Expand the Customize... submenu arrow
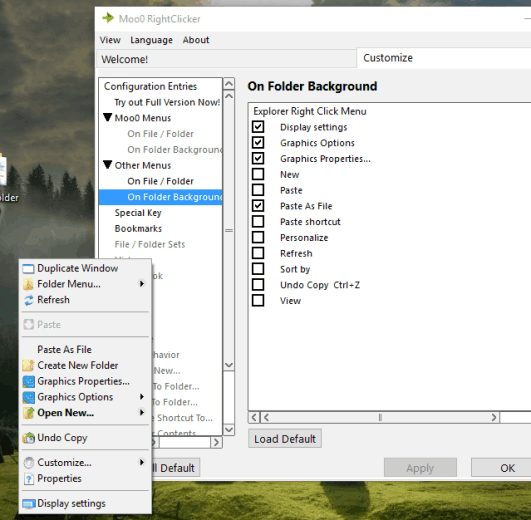This screenshot has width=531, height=520. pyautogui.click(x=142, y=462)
